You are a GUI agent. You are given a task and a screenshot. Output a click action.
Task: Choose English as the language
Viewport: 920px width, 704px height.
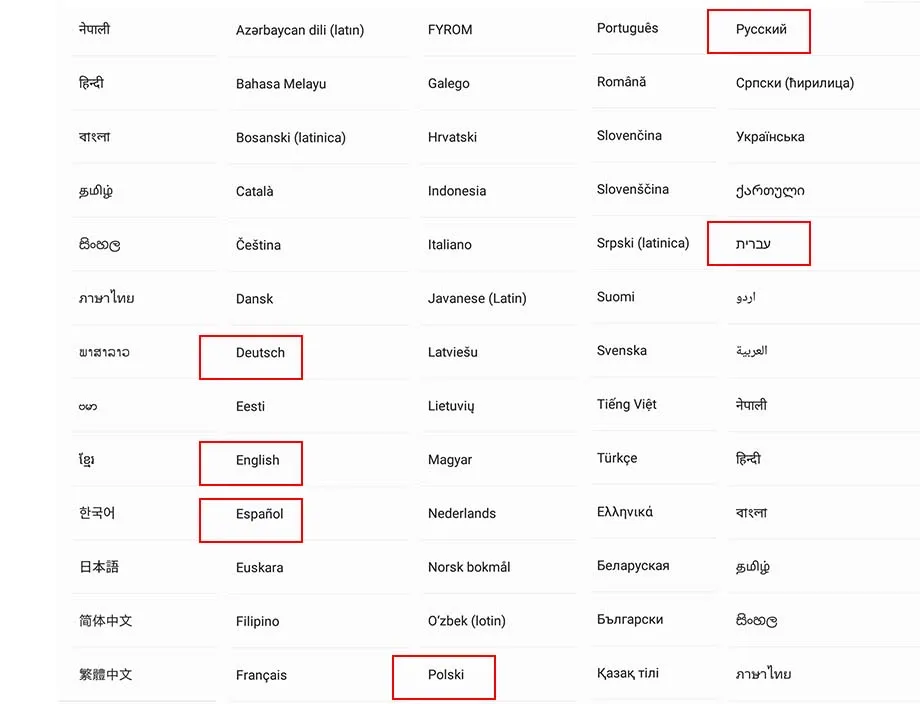[x=258, y=461]
